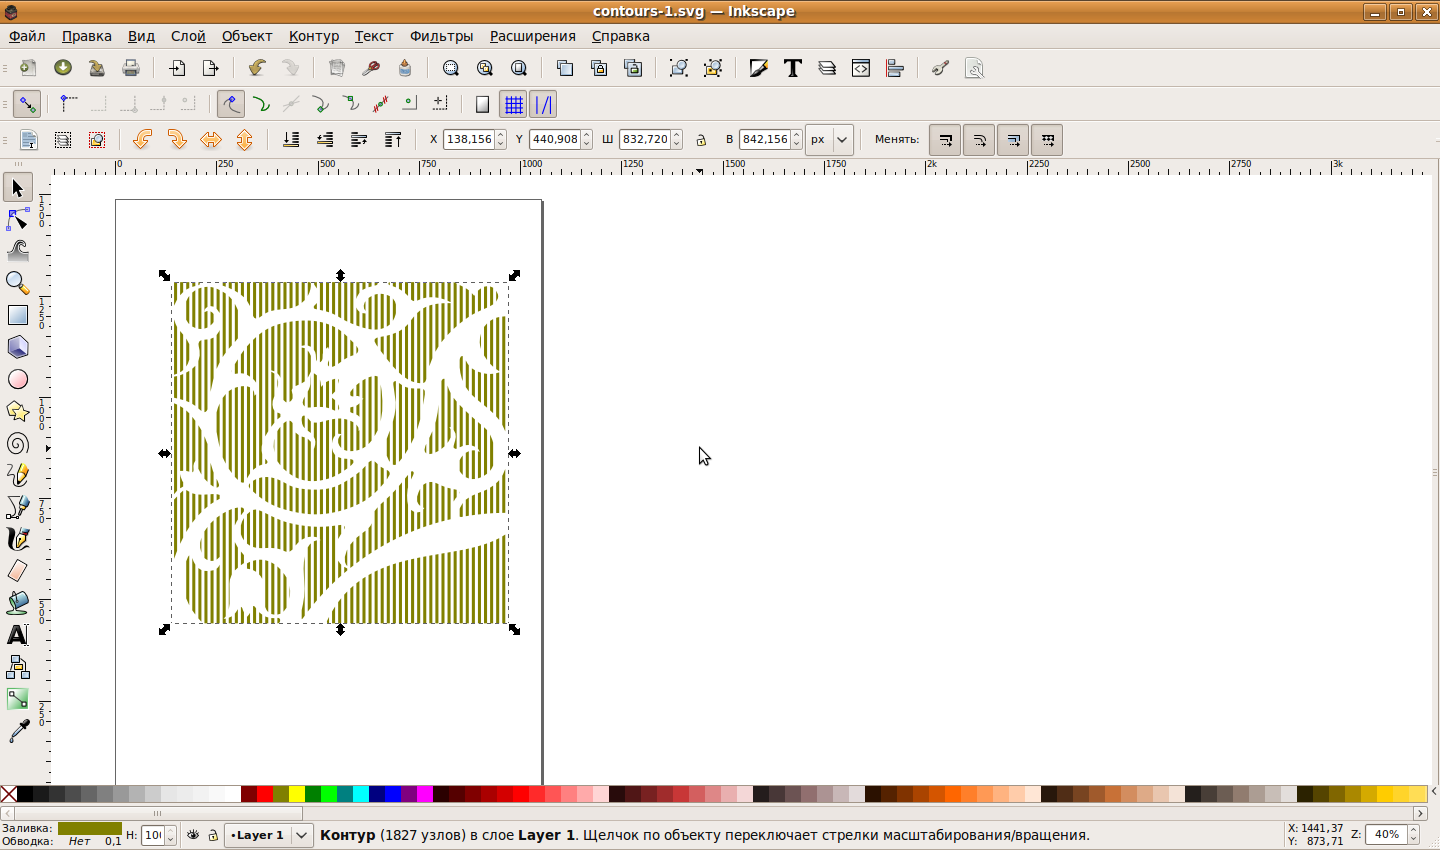Cut selection with the scissors icon
The width and height of the screenshot is (1440, 850).
(371, 68)
